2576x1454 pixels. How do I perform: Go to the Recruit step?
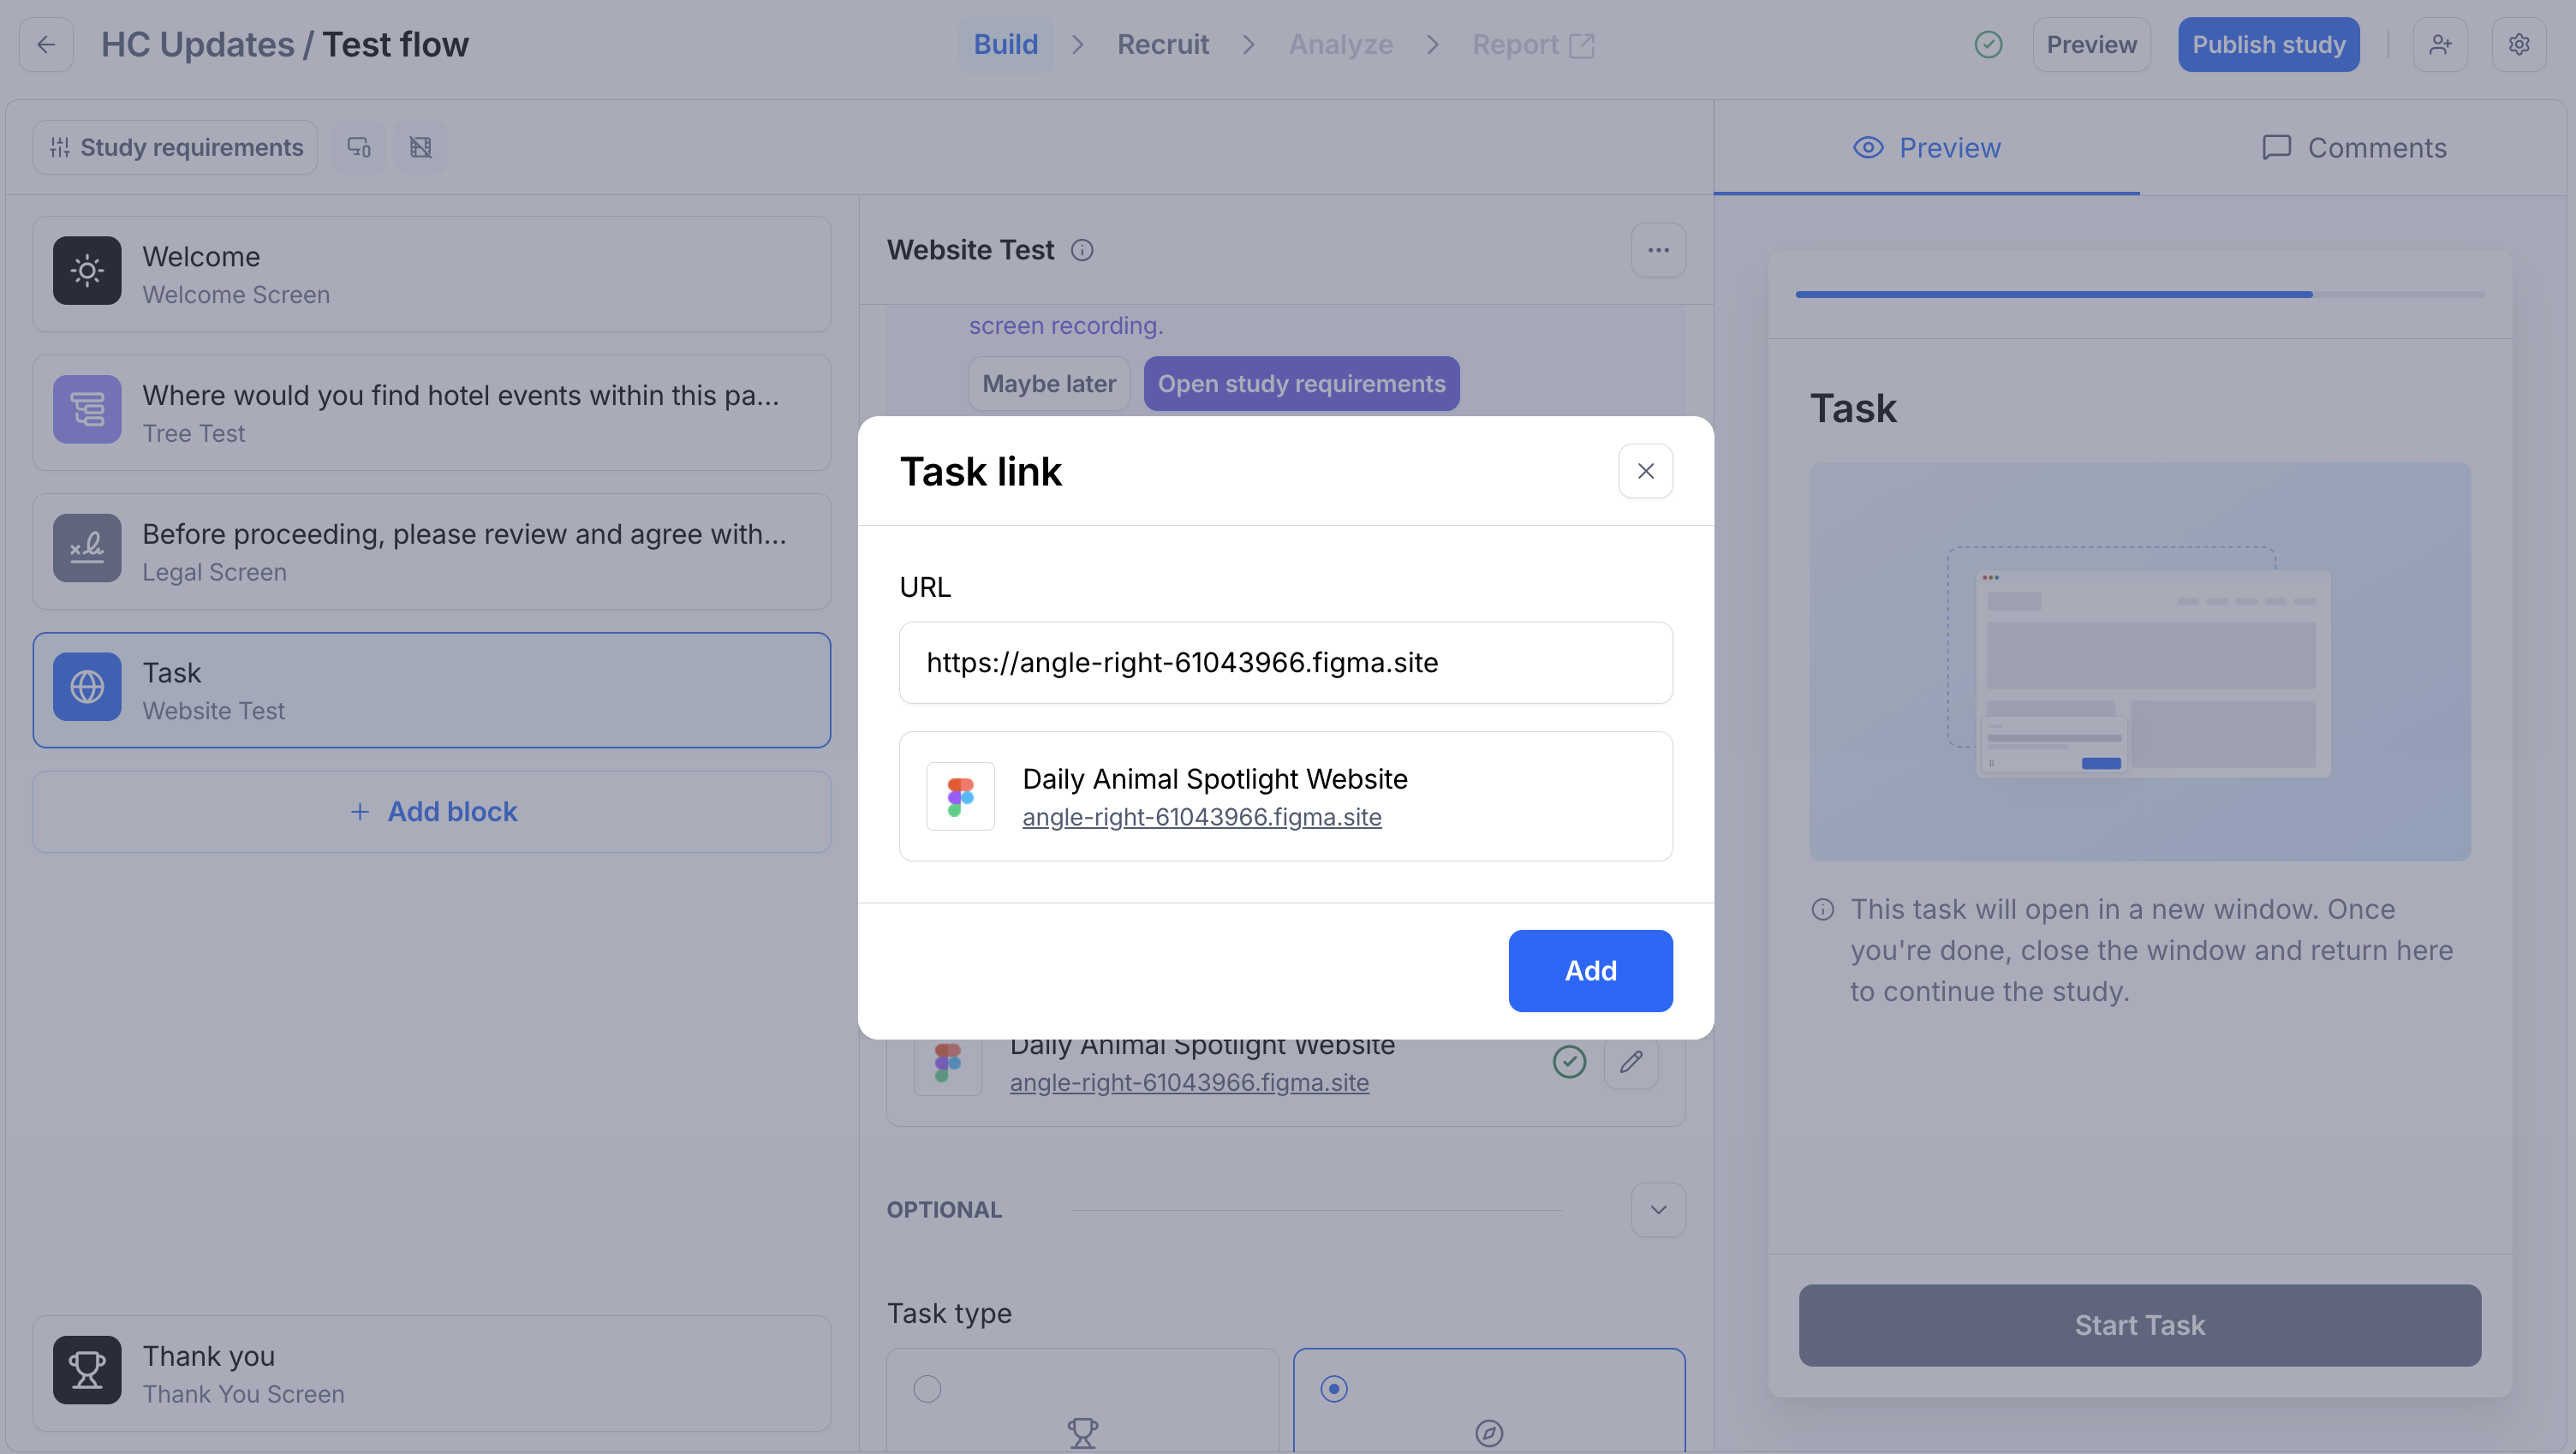(x=1163, y=45)
